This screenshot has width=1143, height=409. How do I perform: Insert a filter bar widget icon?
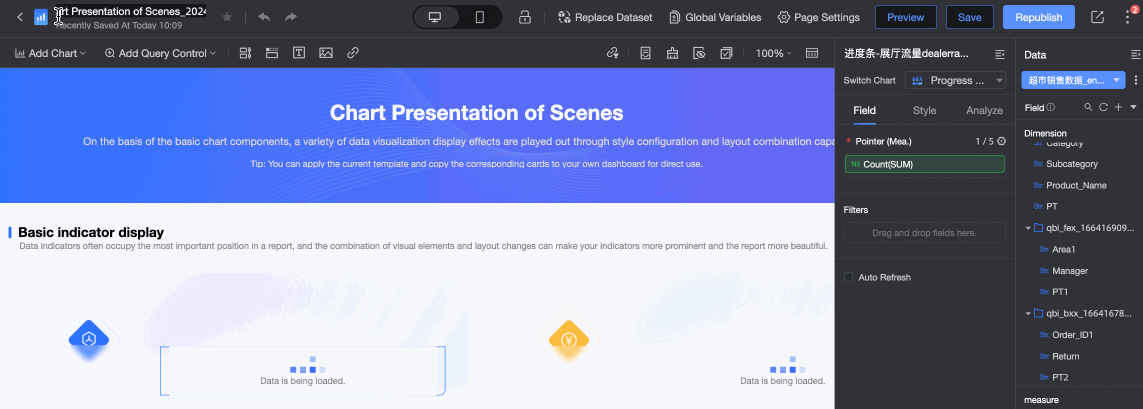[245, 53]
